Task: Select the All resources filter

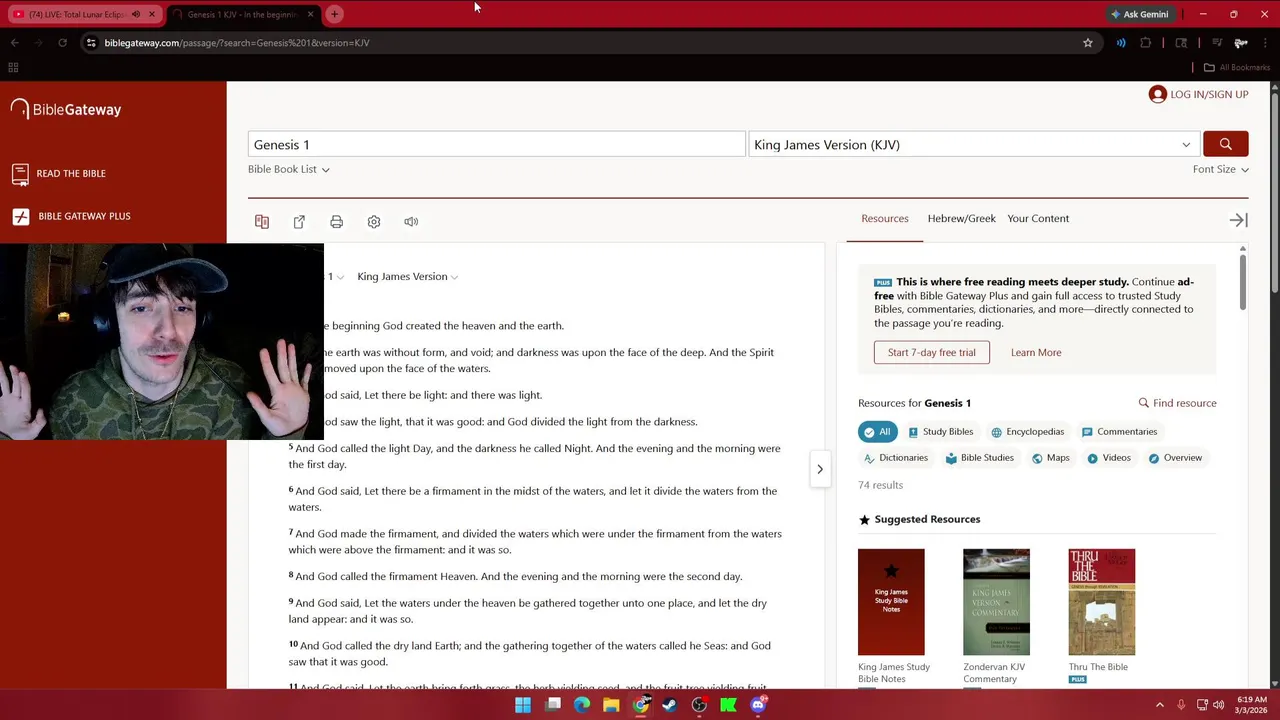Action: tap(877, 432)
